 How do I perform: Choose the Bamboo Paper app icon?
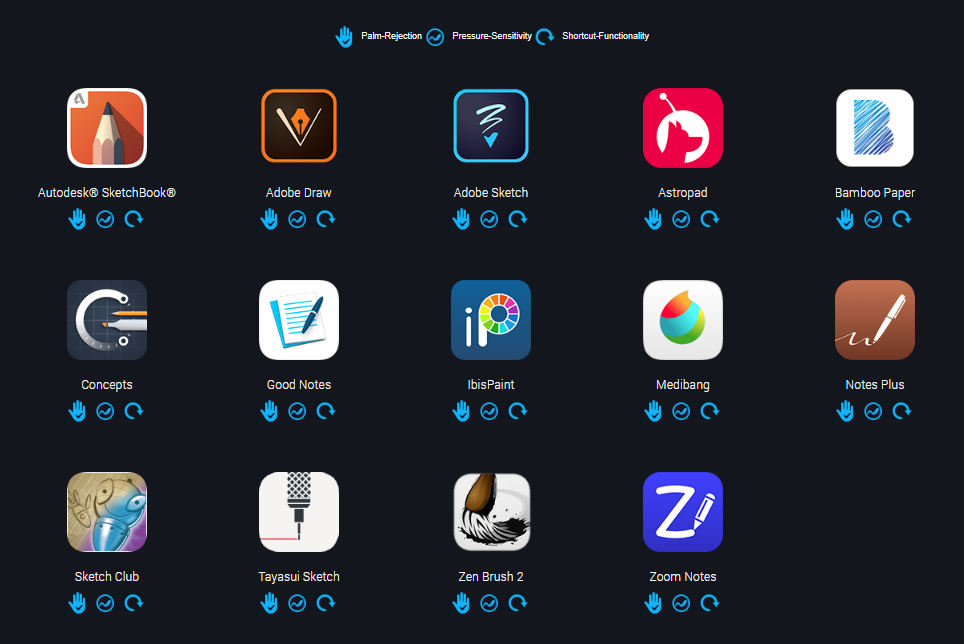click(875, 128)
